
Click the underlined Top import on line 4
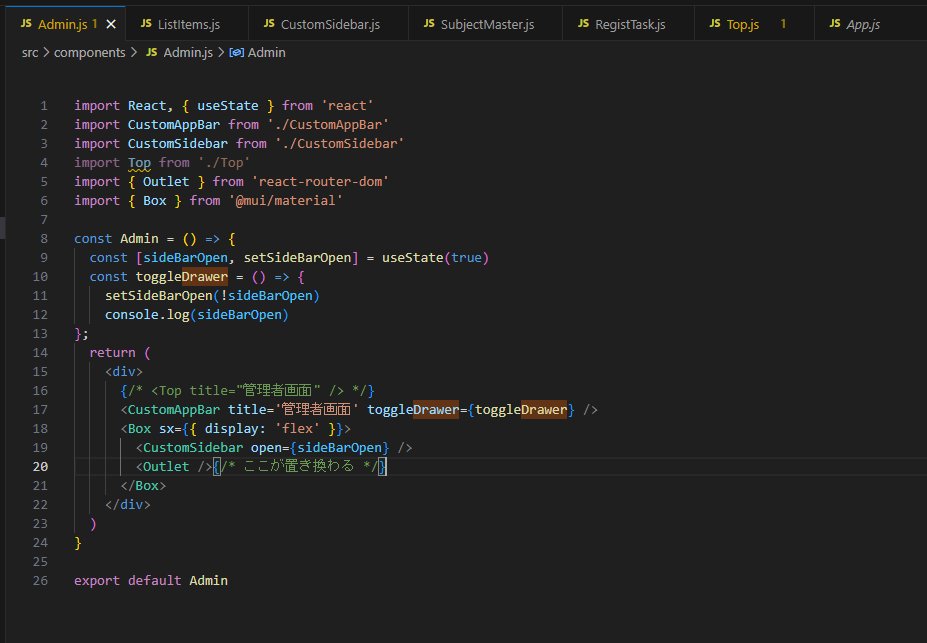pyautogui.click(x=139, y=162)
